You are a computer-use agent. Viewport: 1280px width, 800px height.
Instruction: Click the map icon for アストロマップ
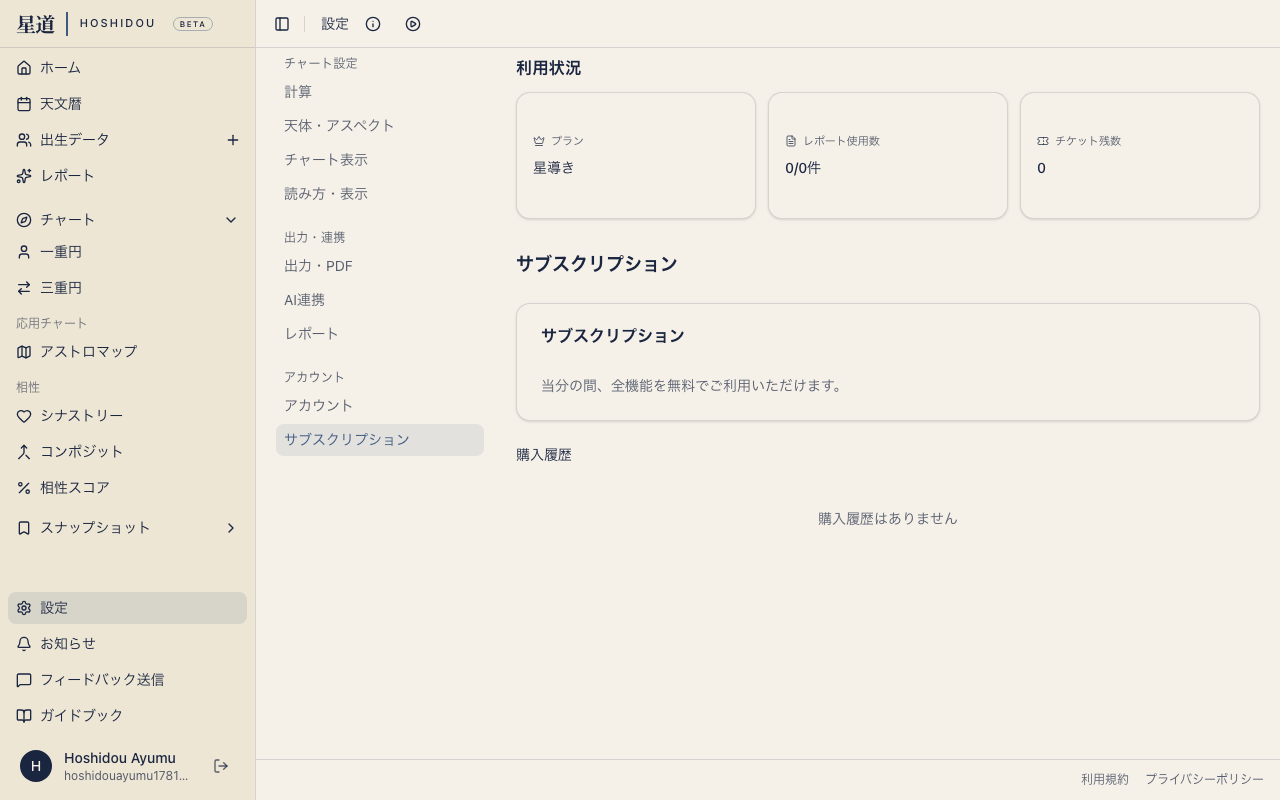tap(24, 352)
